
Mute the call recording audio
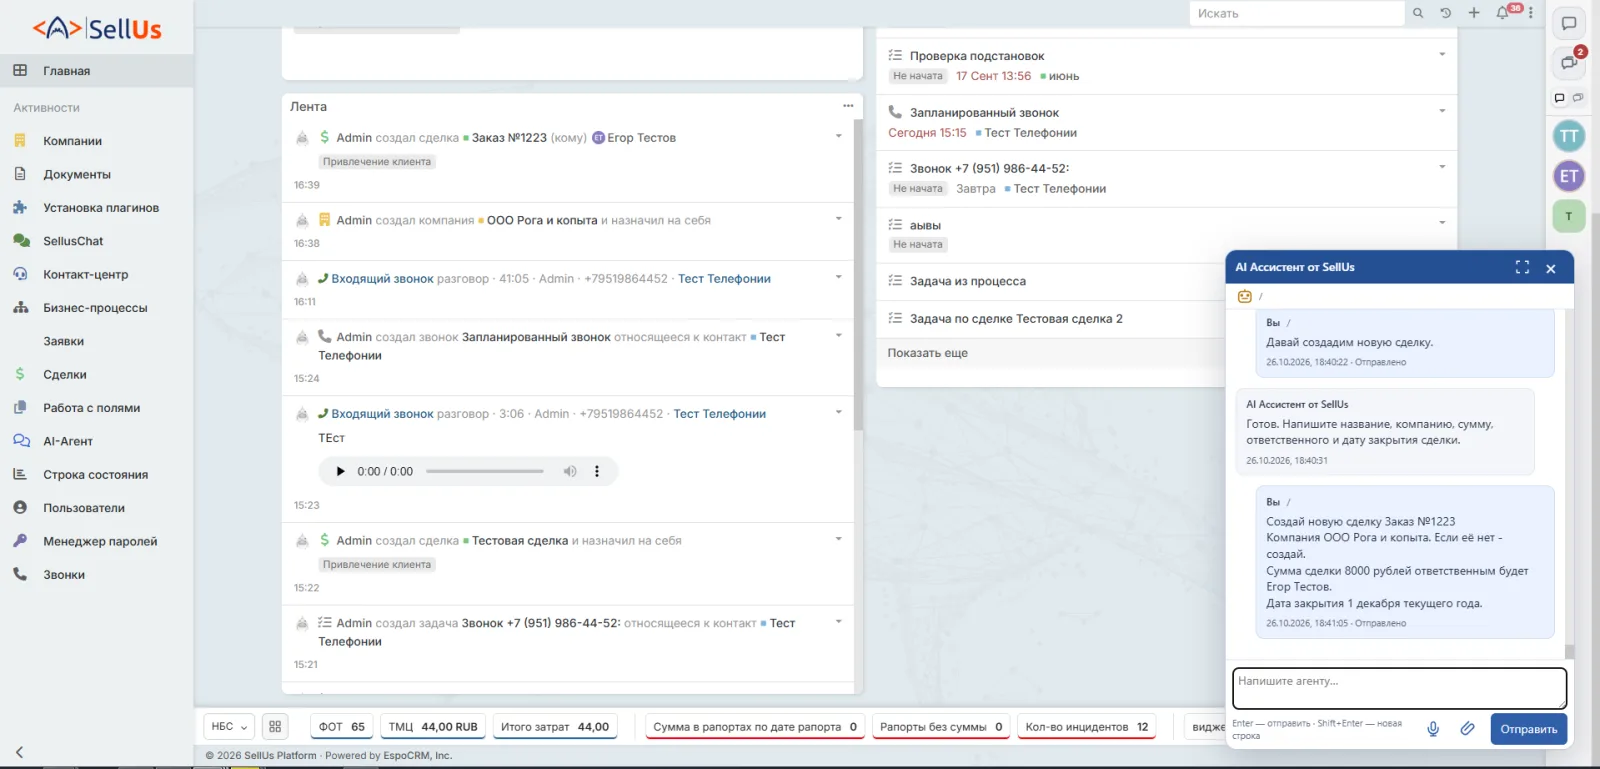pyautogui.click(x=570, y=472)
